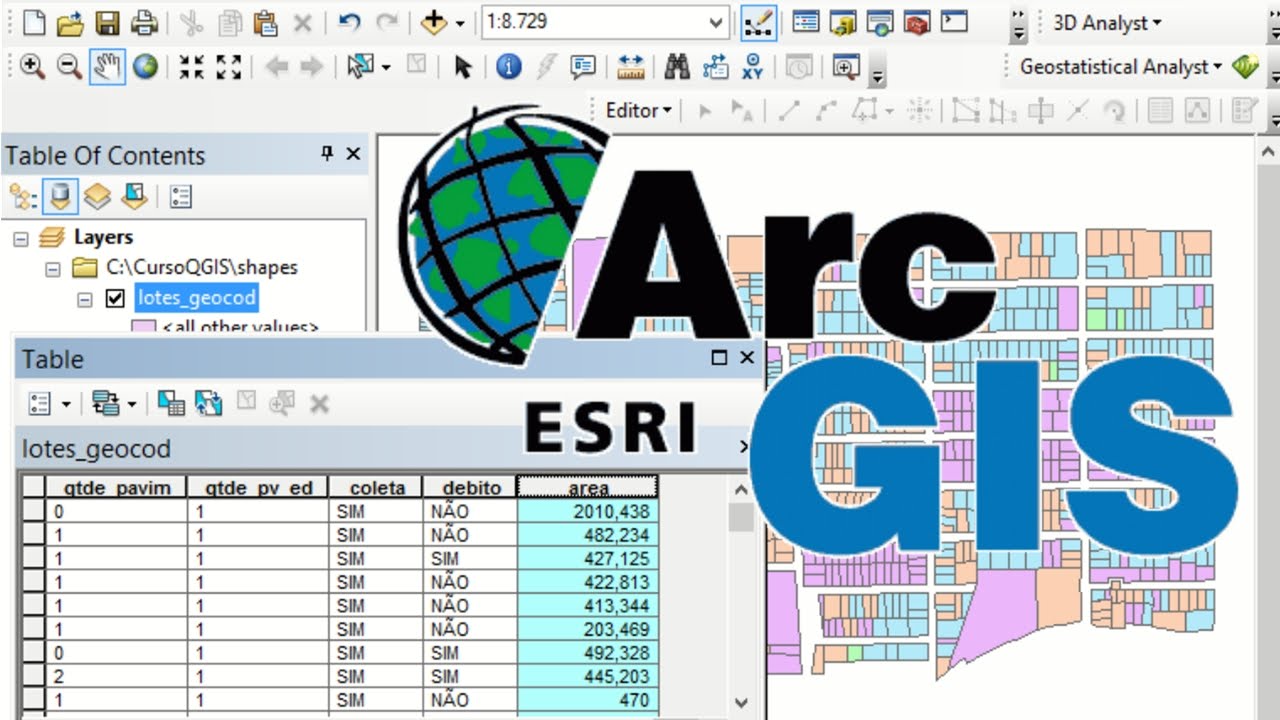Open the Geostatistical Analyst menu
1280x720 pixels.
pos(1121,67)
